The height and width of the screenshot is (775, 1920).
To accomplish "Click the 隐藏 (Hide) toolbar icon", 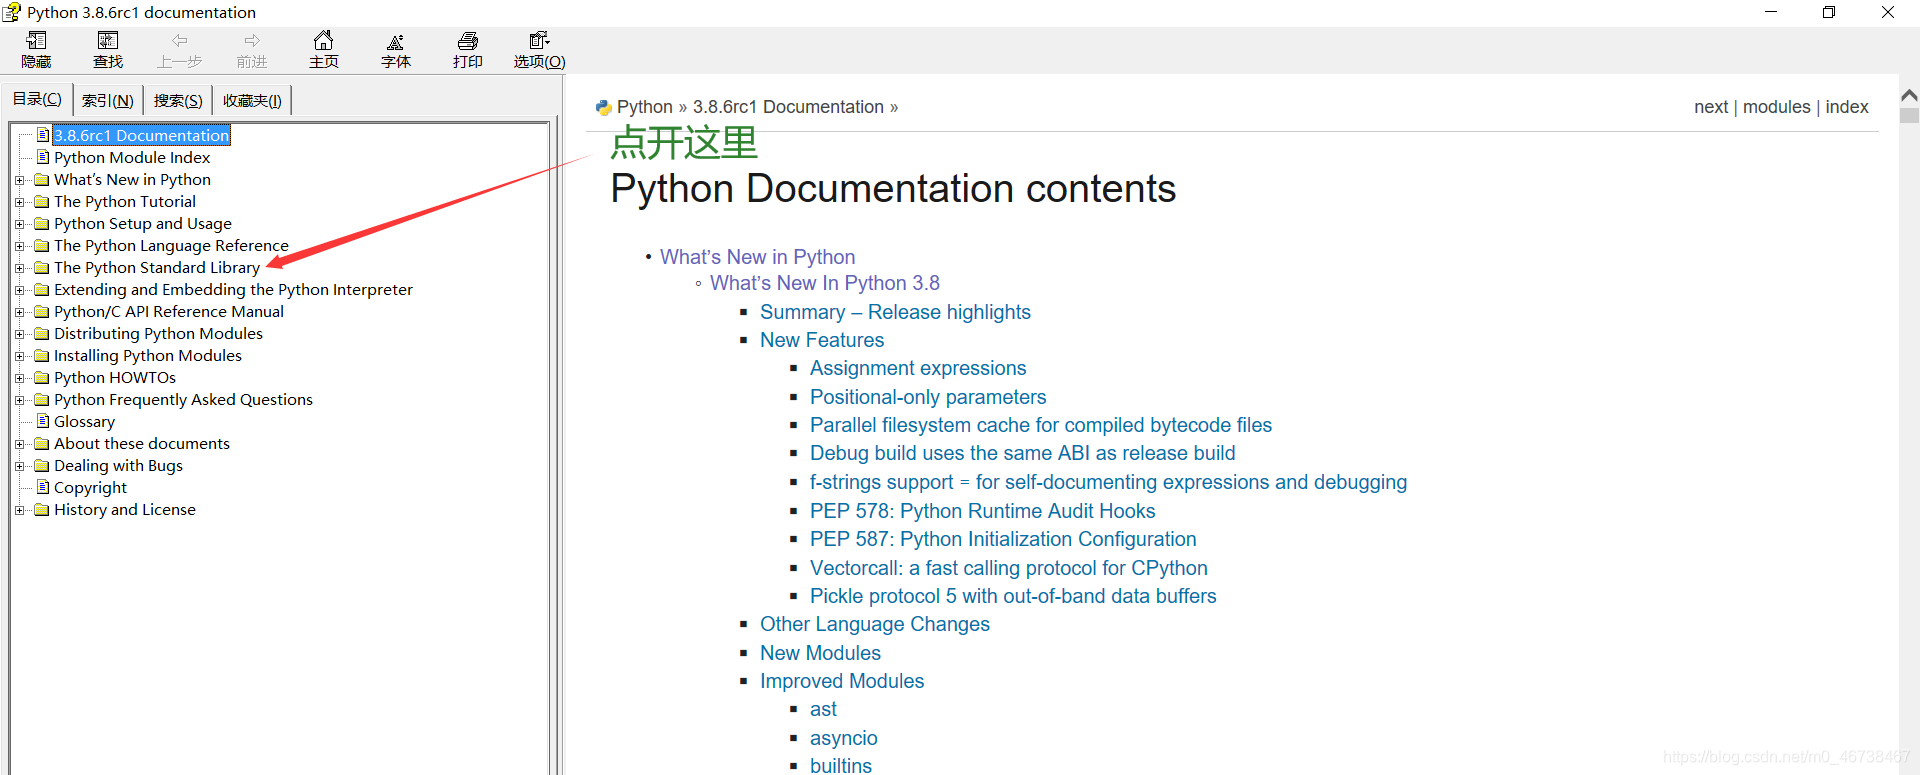I will tap(36, 41).
